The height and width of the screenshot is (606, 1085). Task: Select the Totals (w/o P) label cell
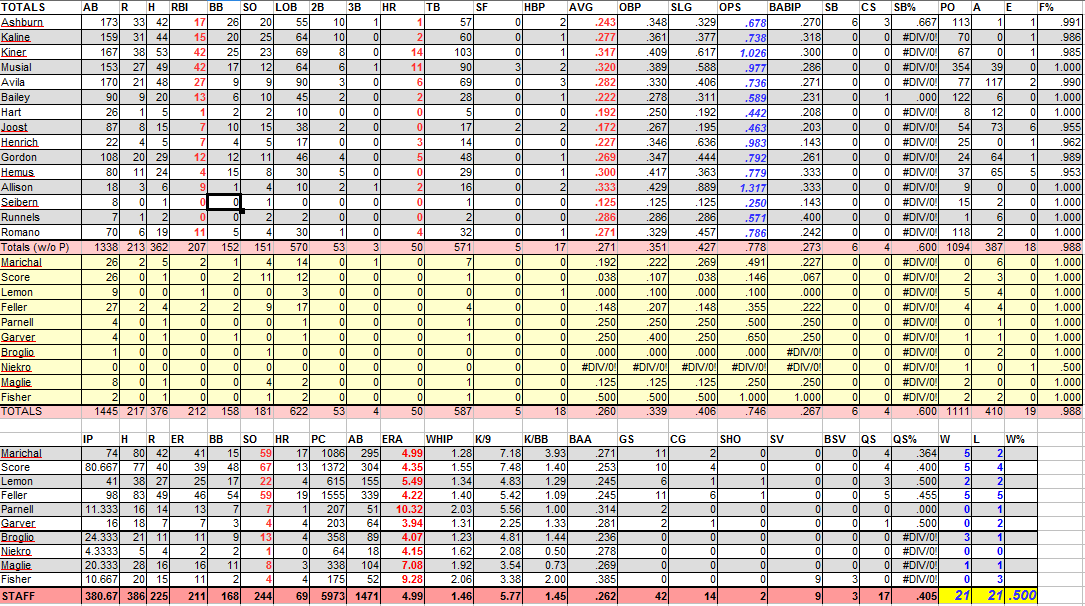[x=41, y=247]
